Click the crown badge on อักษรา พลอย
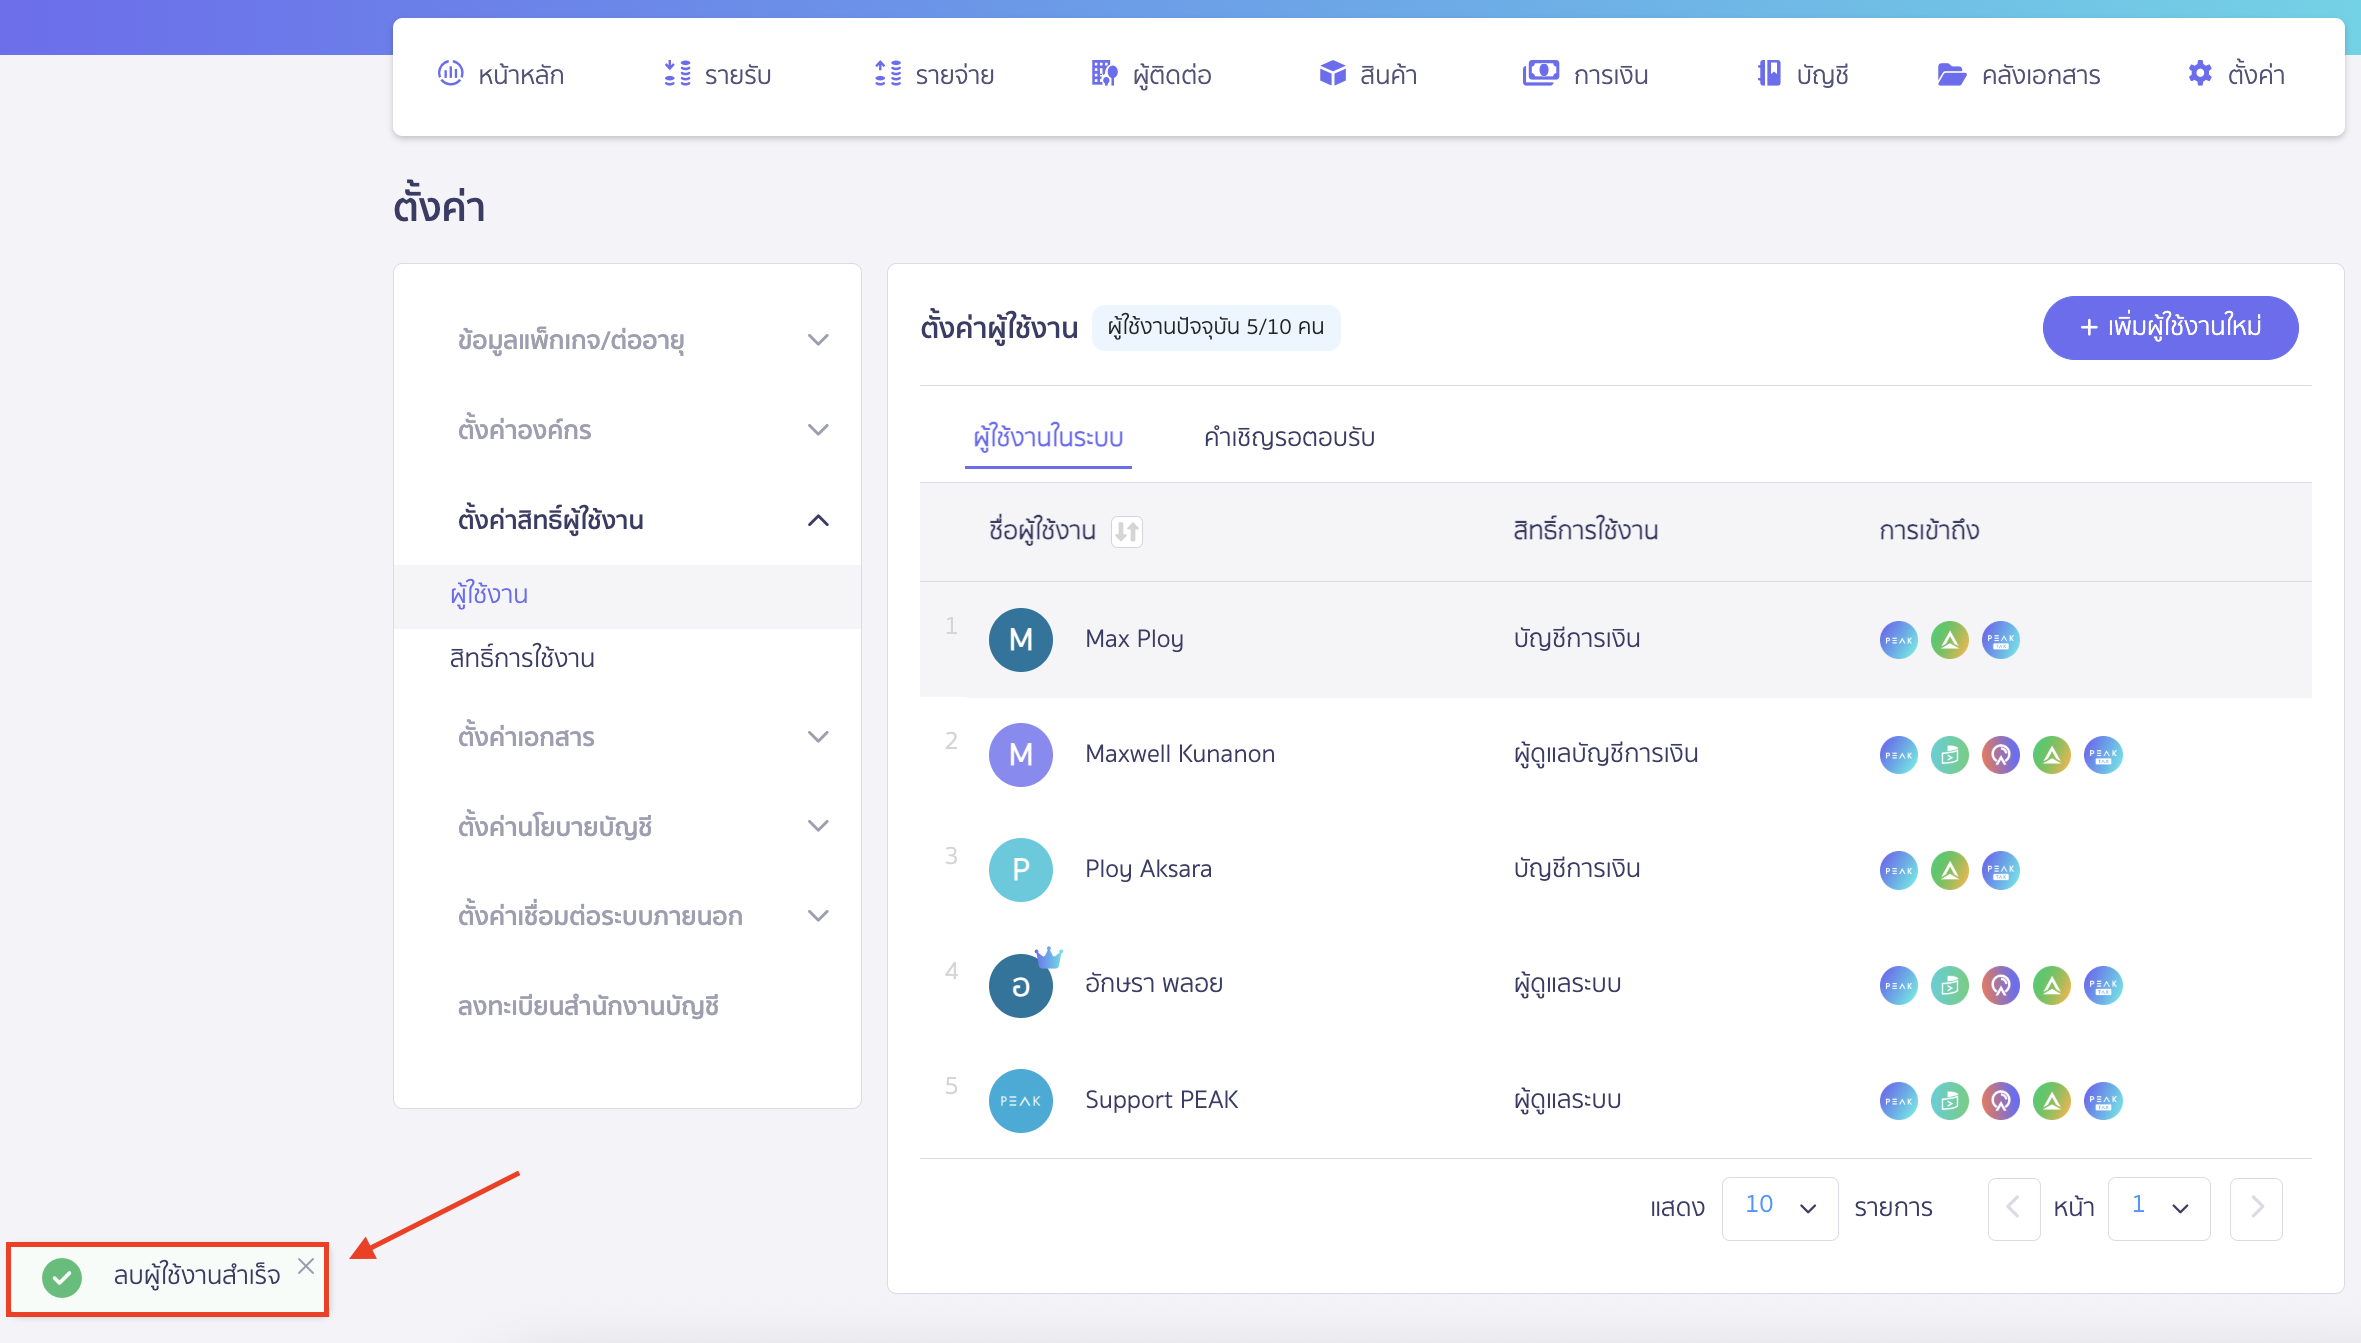This screenshot has width=2361, height=1343. click(1050, 956)
